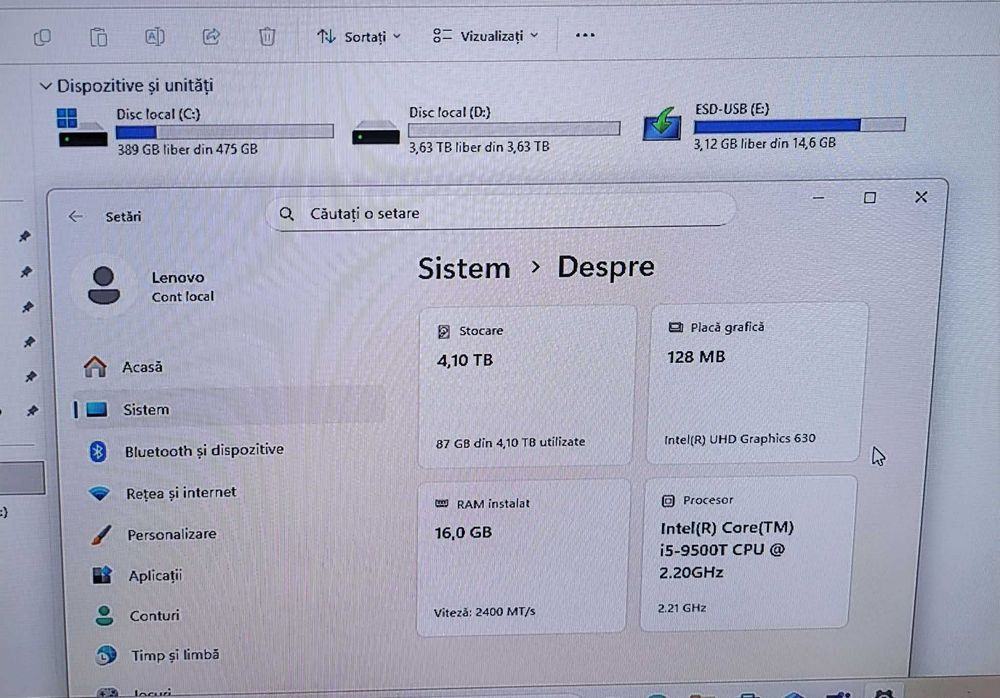Click the Share icon in Explorer toolbar

click(211, 36)
